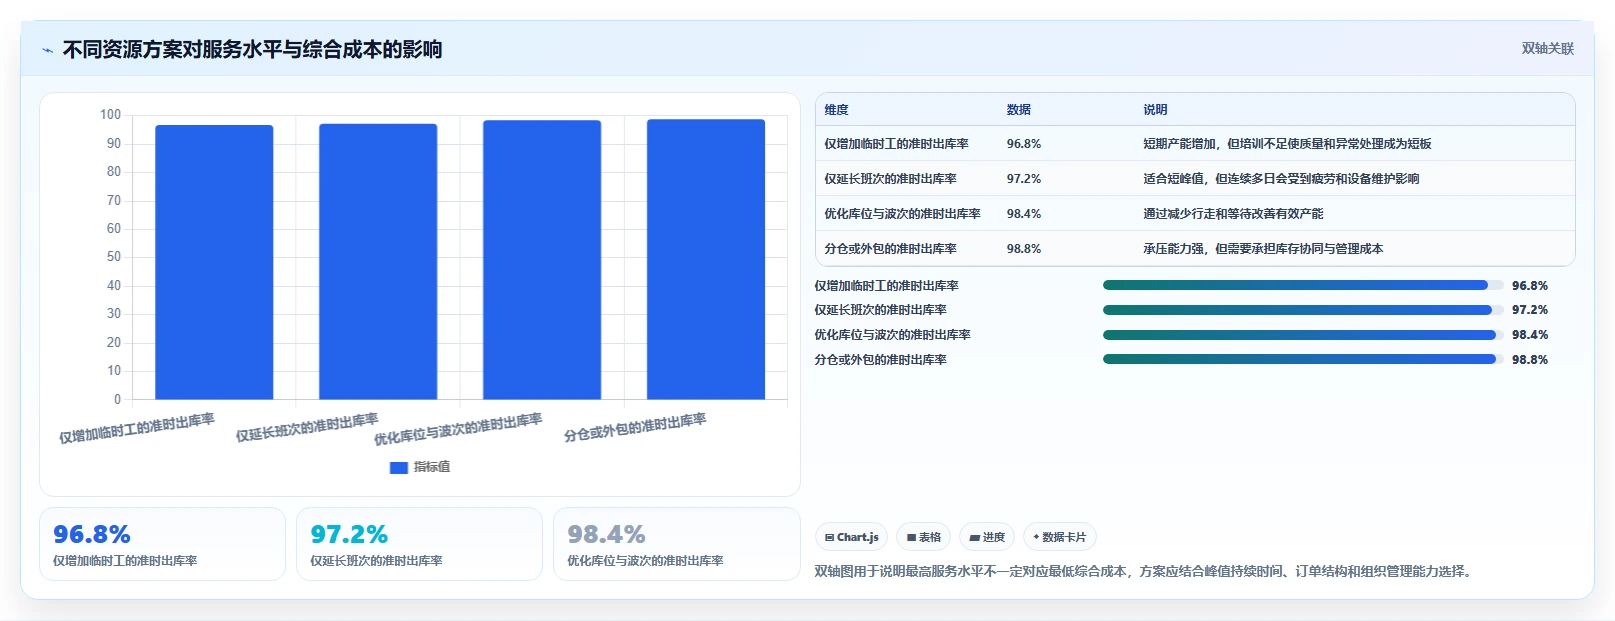Click the 98.8% value in the table
The height and width of the screenshot is (621, 1615).
(x=1023, y=249)
